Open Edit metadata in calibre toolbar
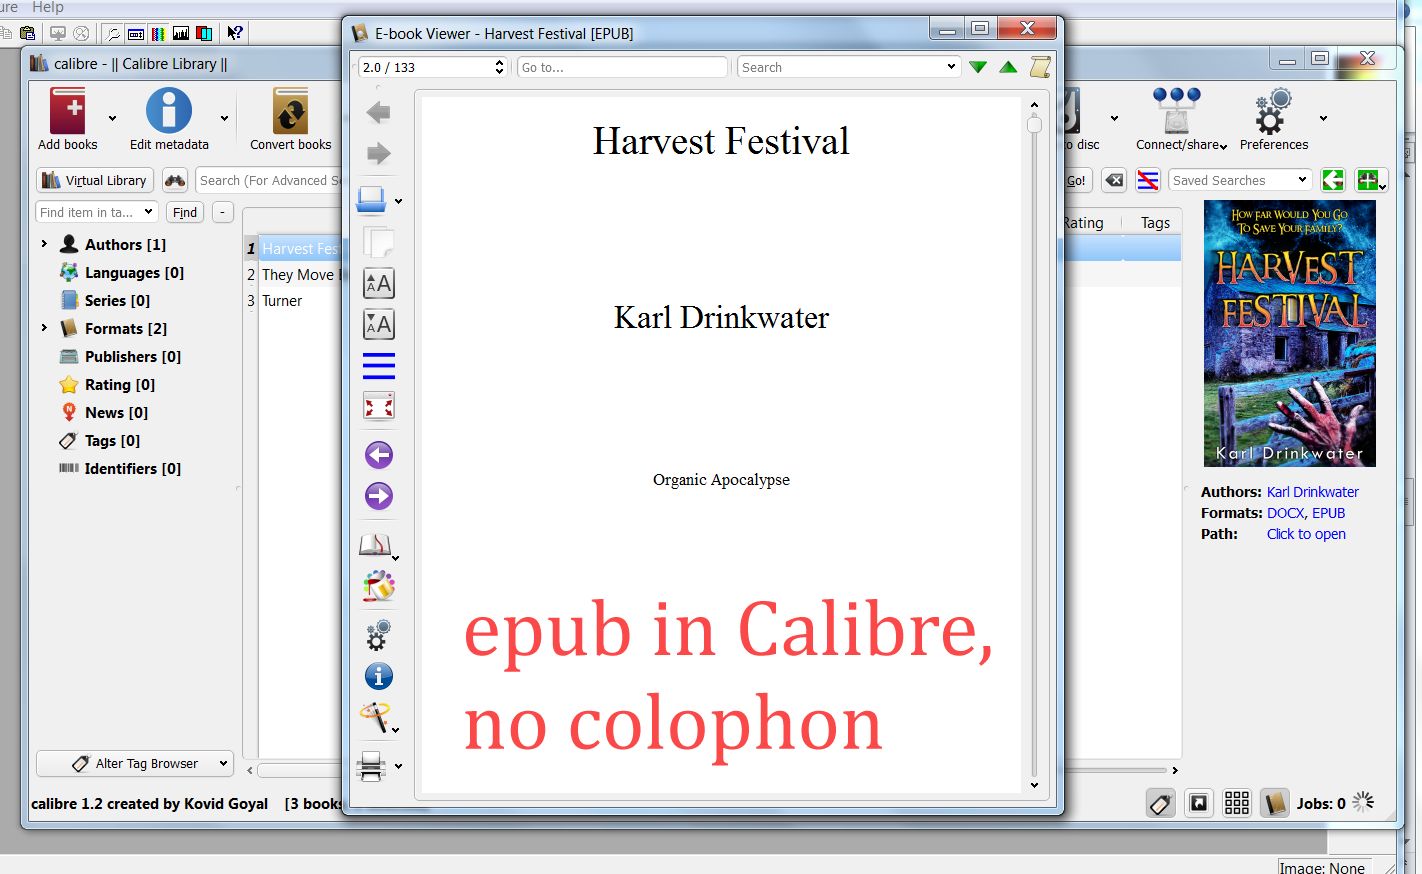 coord(169,110)
